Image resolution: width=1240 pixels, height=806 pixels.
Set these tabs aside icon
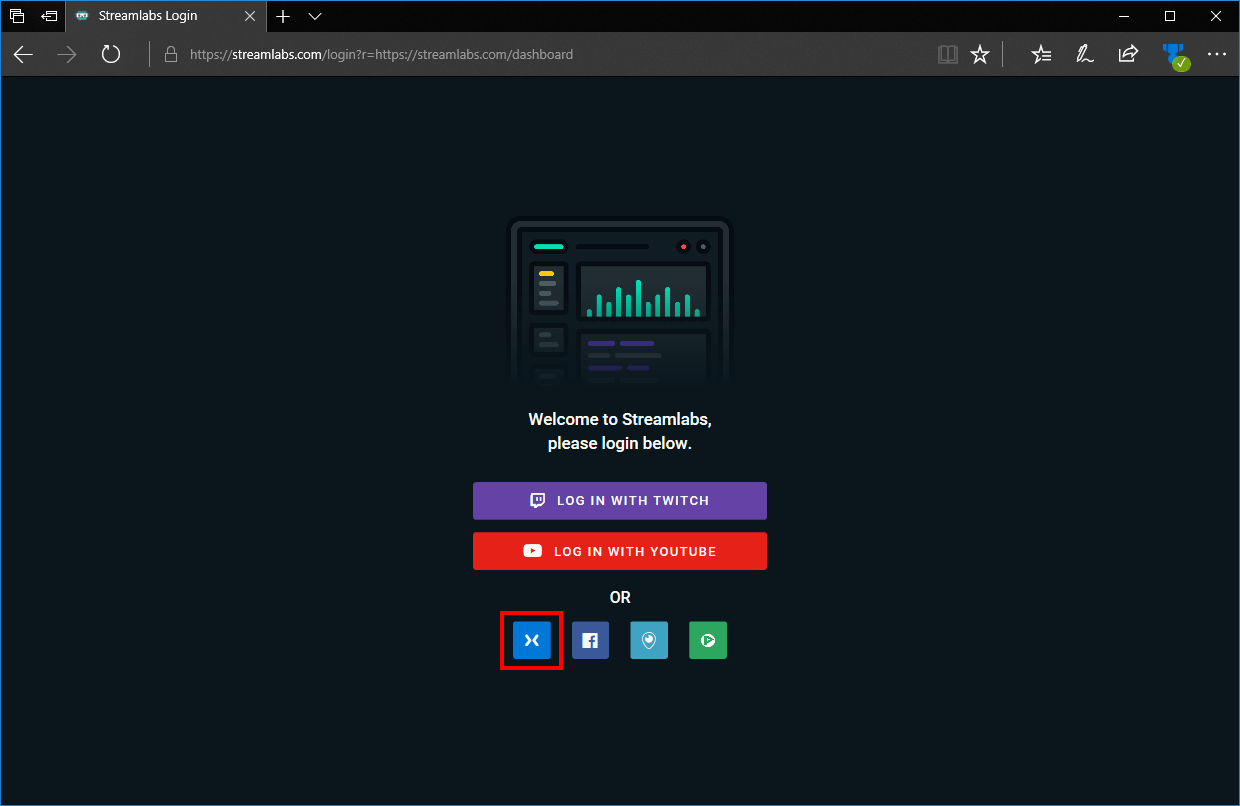coord(49,16)
